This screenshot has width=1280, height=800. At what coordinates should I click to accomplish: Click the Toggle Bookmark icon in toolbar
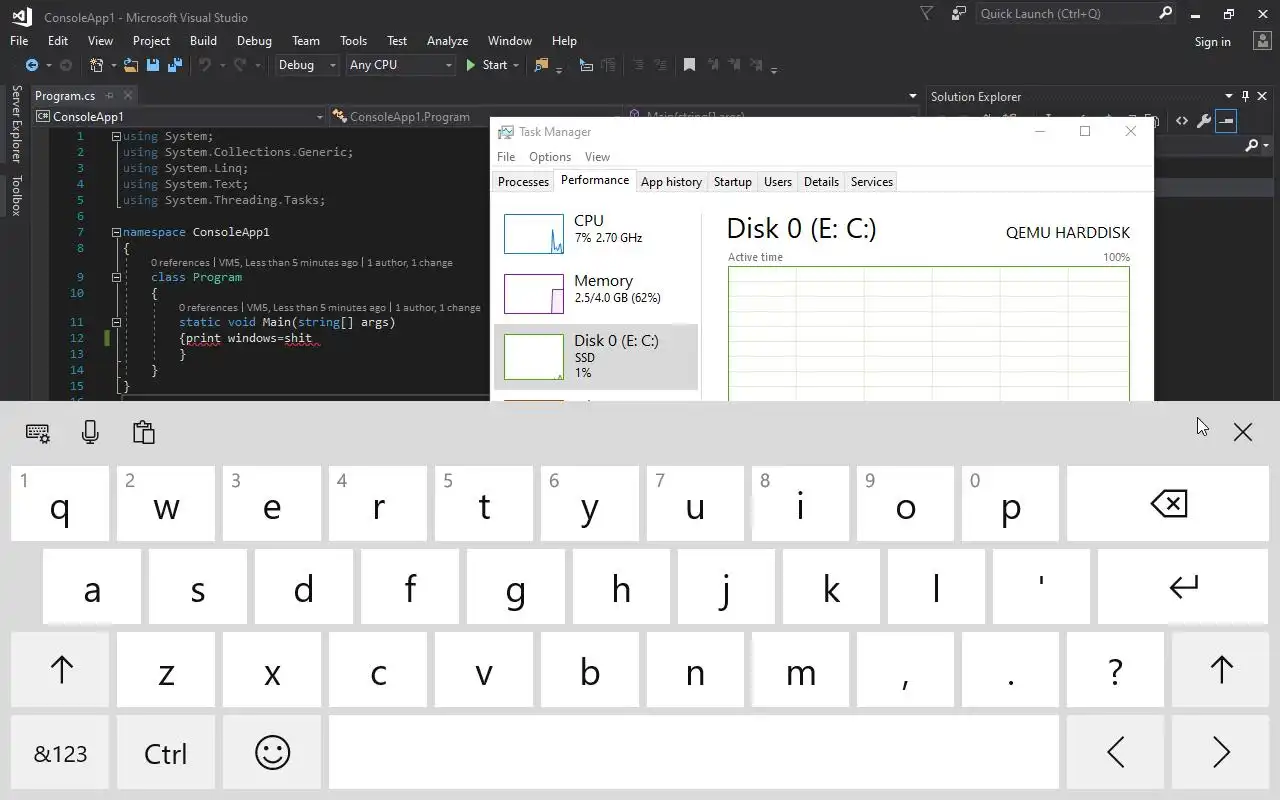click(689, 65)
